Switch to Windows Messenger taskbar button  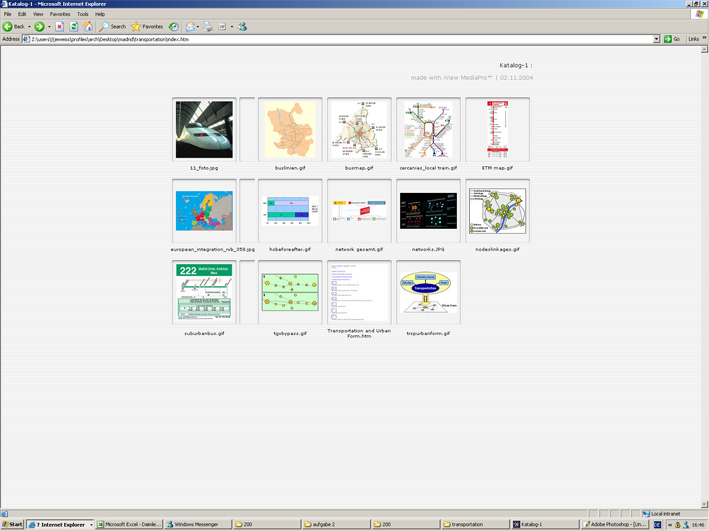197,524
